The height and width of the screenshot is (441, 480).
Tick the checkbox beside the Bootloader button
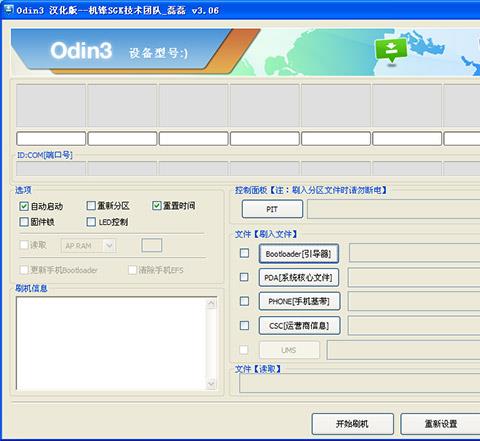click(x=244, y=253)
